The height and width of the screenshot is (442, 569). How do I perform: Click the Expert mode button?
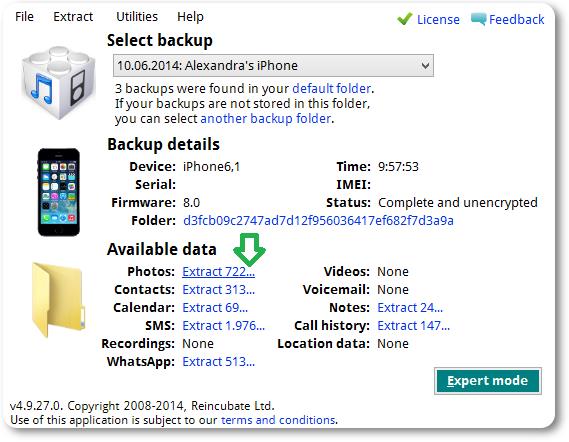pos(488,381)
